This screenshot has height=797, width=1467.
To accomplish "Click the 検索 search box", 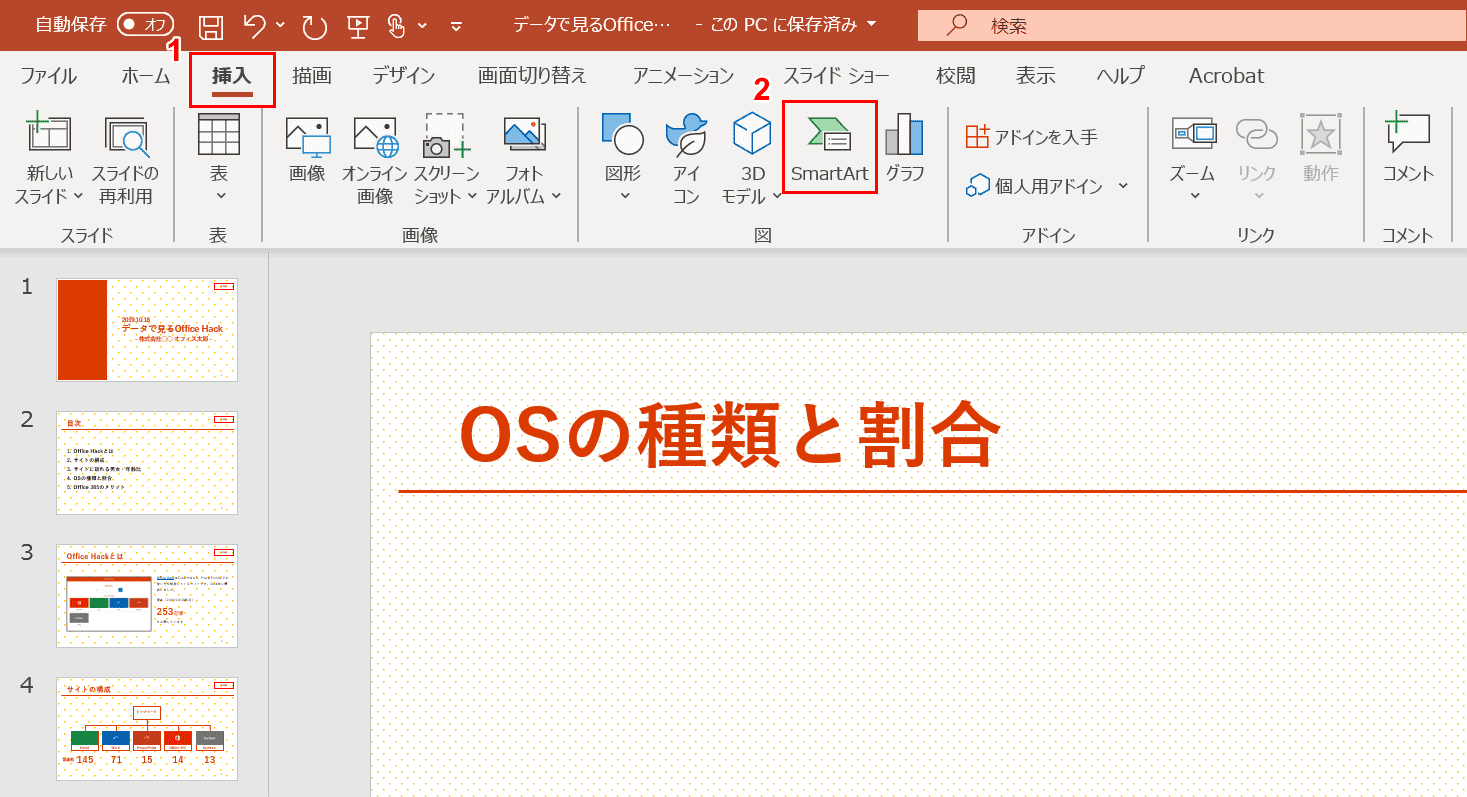I will point(1192,26).
